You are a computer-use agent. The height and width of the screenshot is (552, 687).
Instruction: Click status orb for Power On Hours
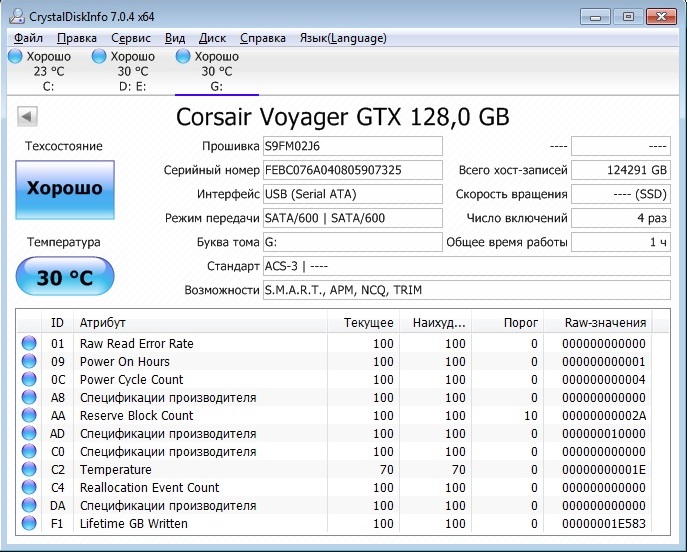(x=29, y=361)
